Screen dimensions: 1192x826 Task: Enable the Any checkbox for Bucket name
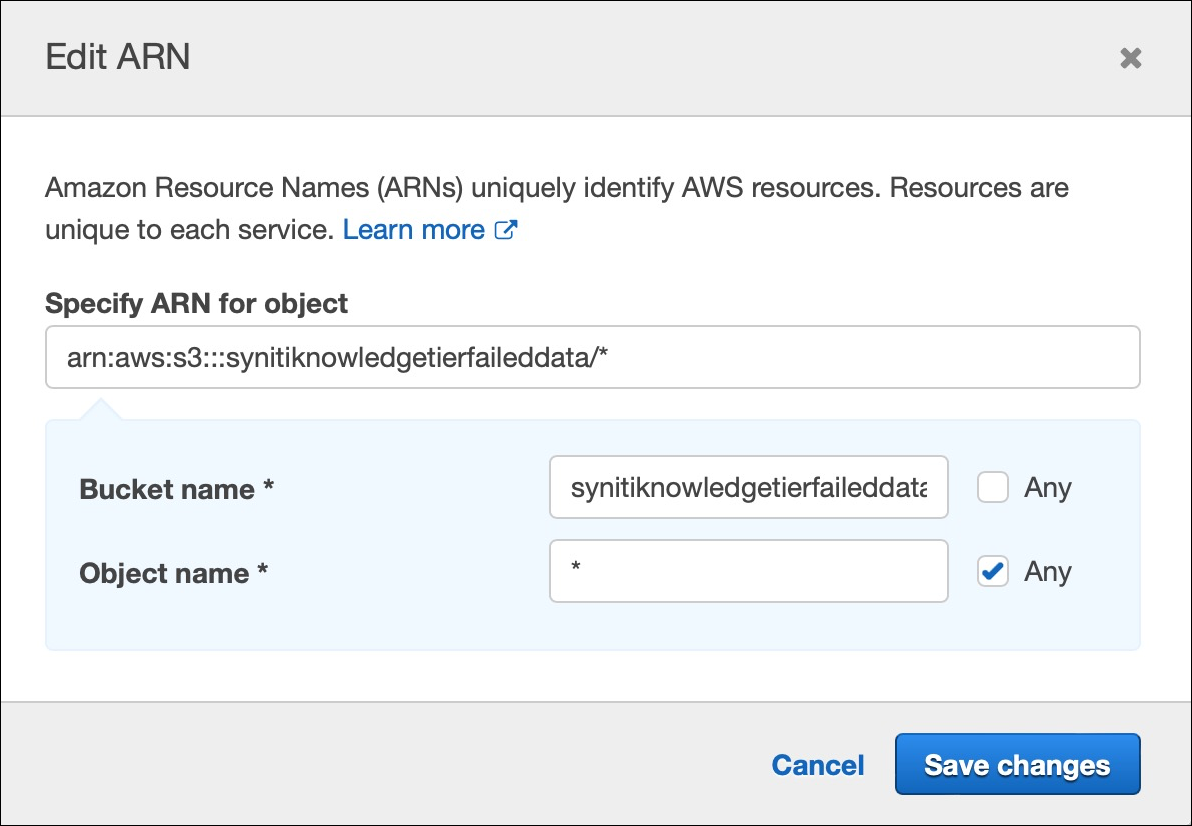point(993,487)
